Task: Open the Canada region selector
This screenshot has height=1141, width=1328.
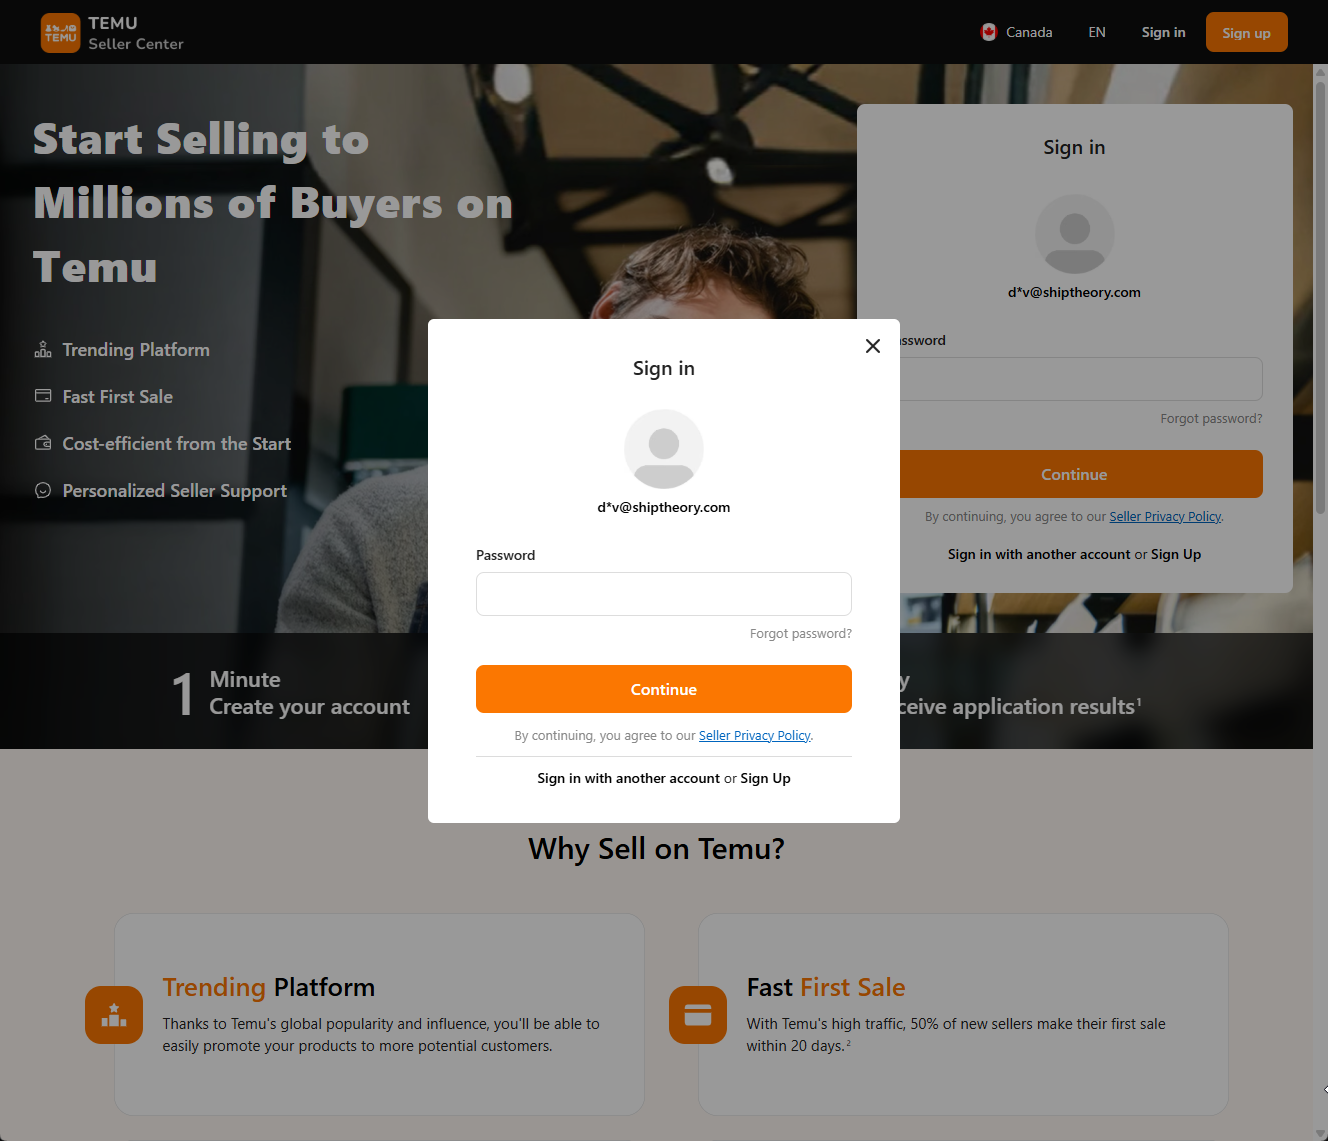Action: (1016, 32)
